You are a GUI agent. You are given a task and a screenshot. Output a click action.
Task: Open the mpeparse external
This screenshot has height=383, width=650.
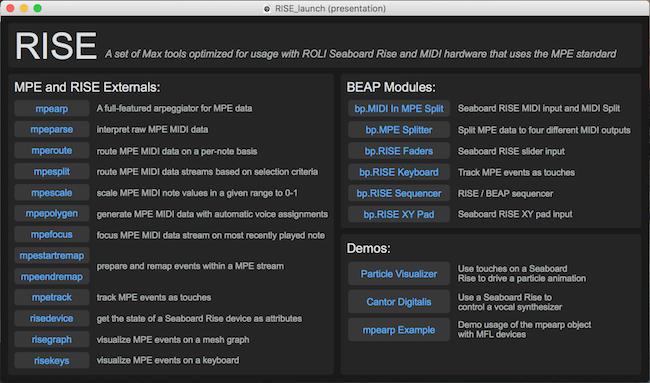coord(52,129)
